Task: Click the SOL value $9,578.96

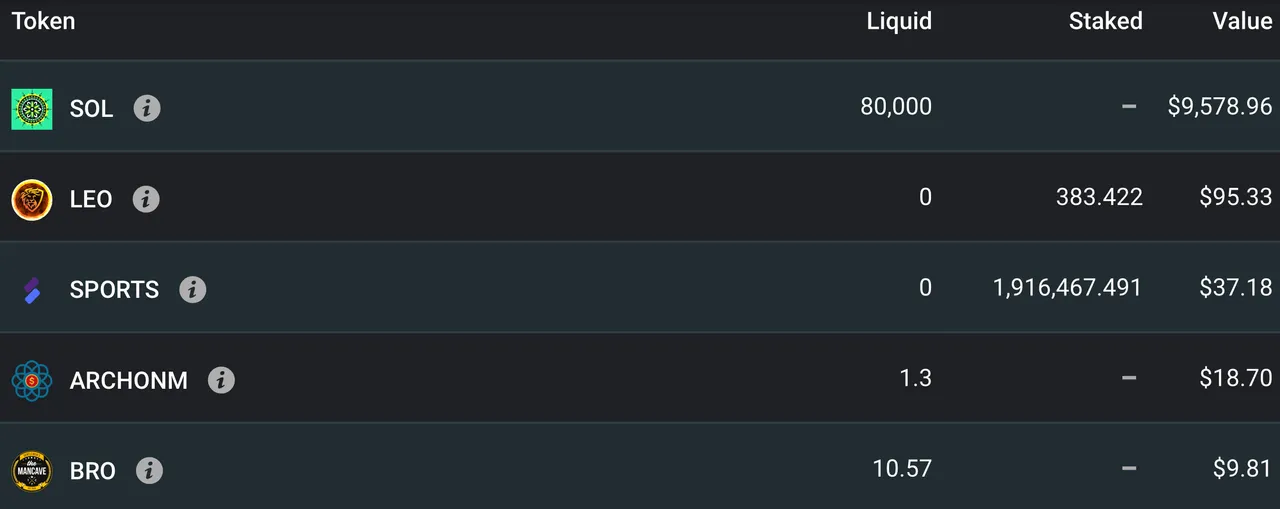Action: coord(1220,106)
